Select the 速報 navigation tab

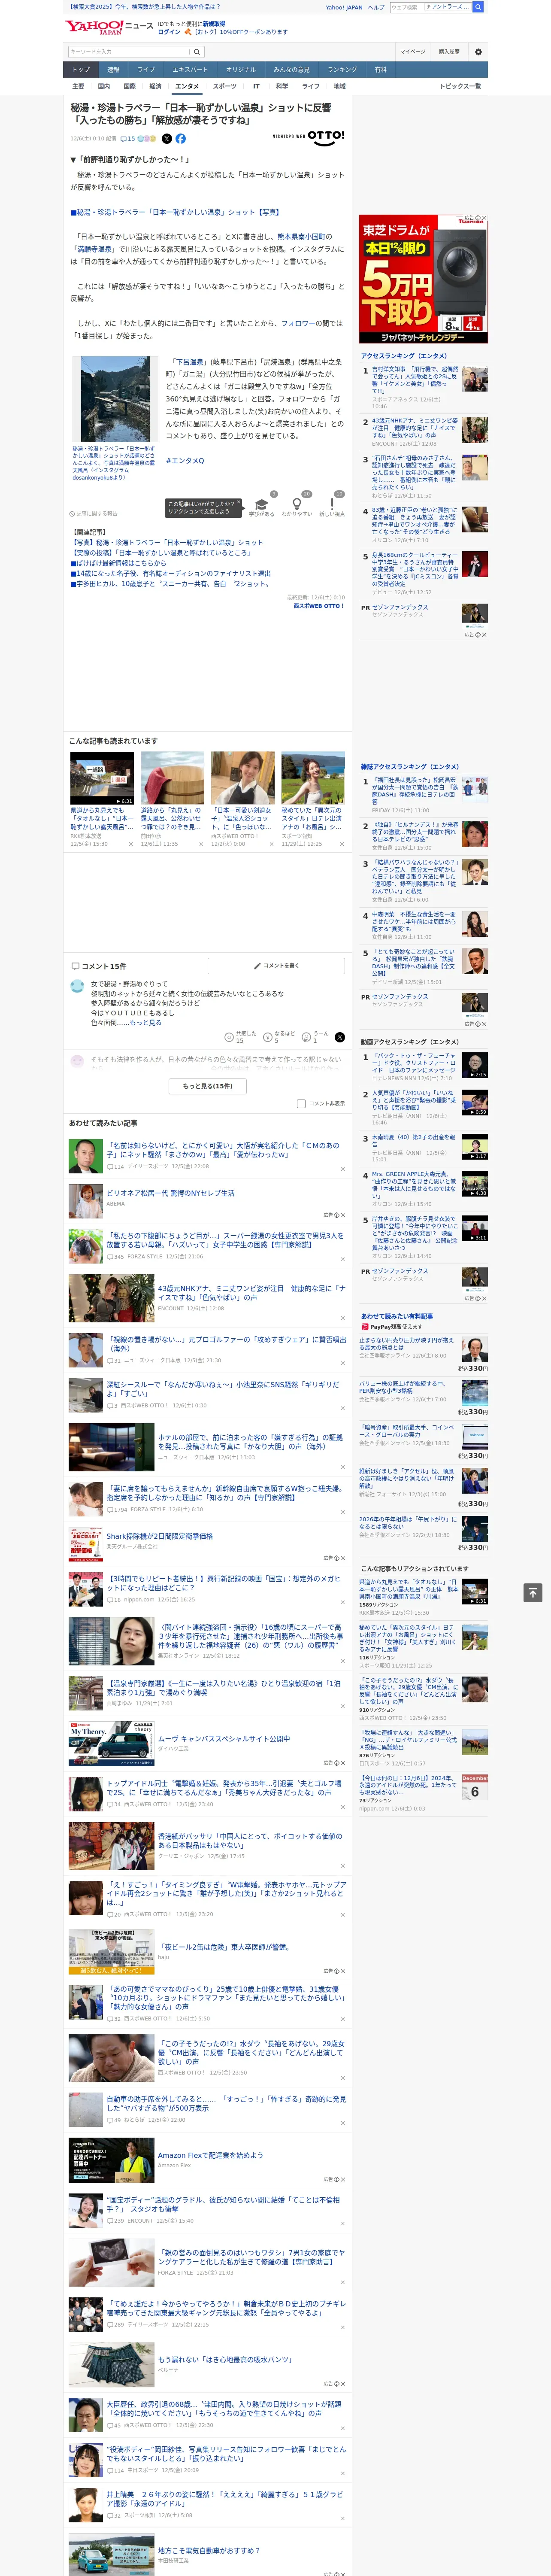[113, 70]
